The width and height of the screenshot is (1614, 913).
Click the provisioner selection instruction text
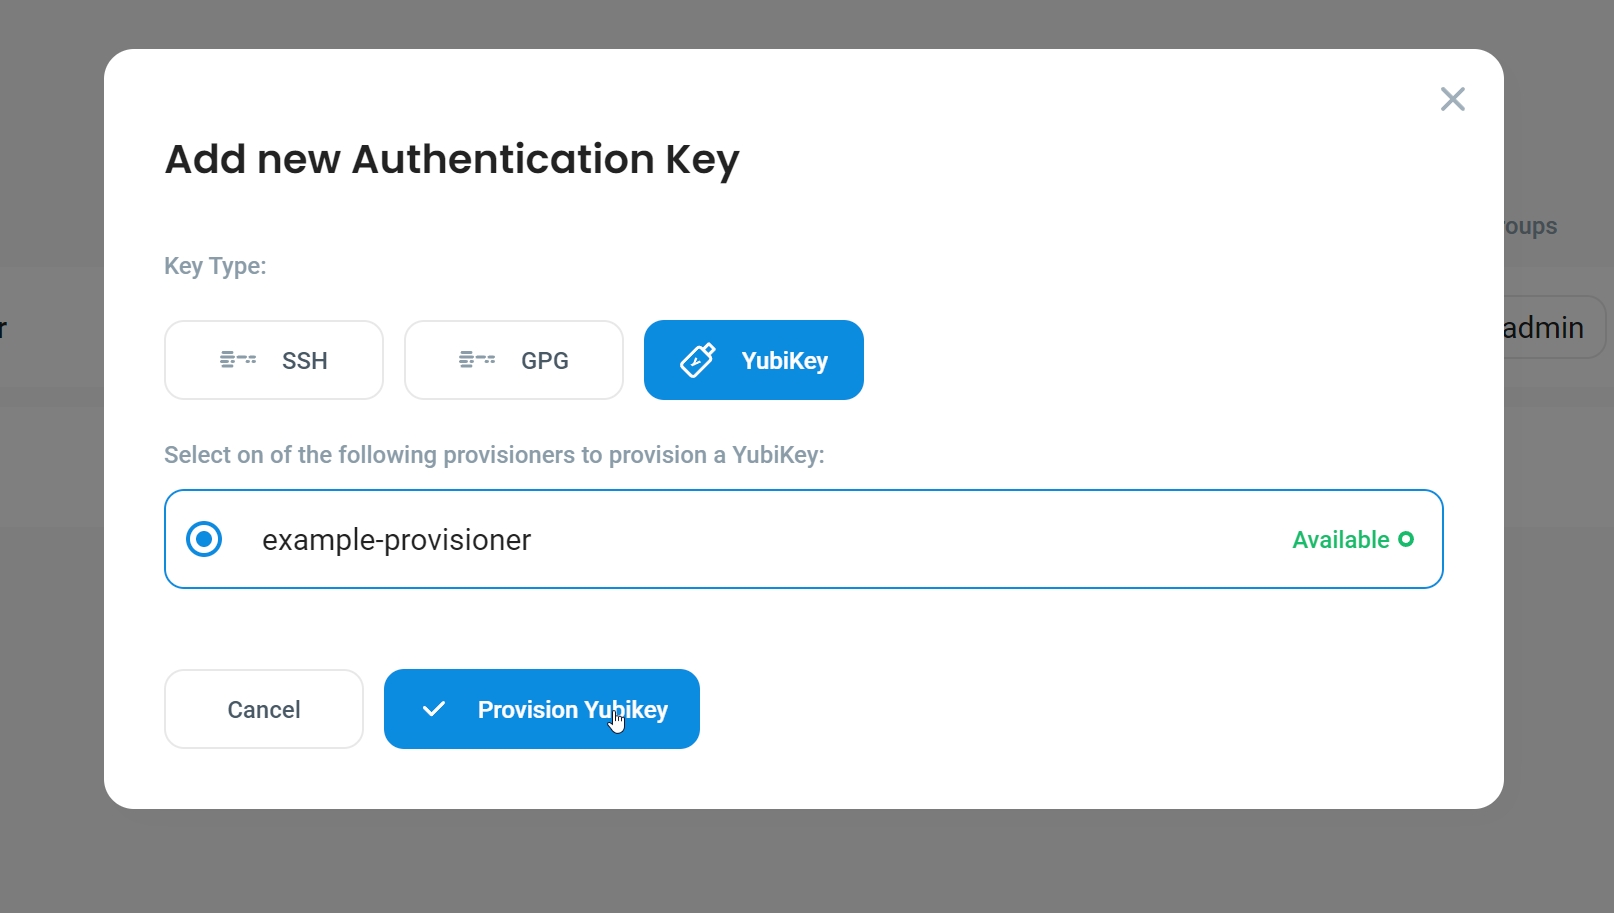[494, 455]
